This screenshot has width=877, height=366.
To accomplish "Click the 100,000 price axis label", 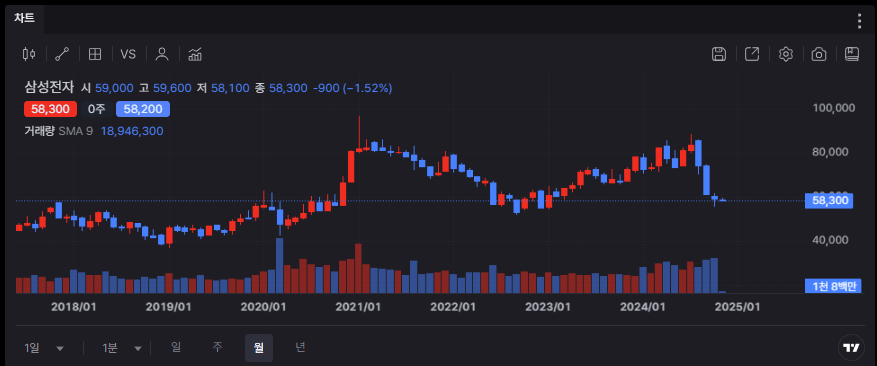I will [833, 108].
